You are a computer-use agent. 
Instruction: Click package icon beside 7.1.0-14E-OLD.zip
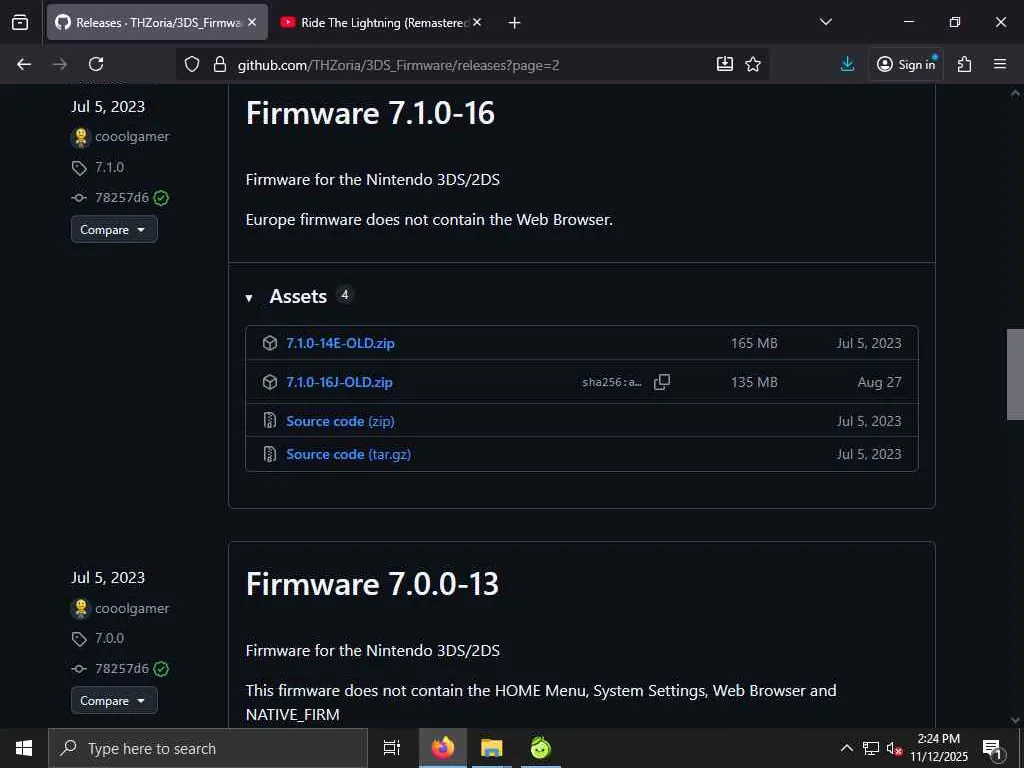270,343
